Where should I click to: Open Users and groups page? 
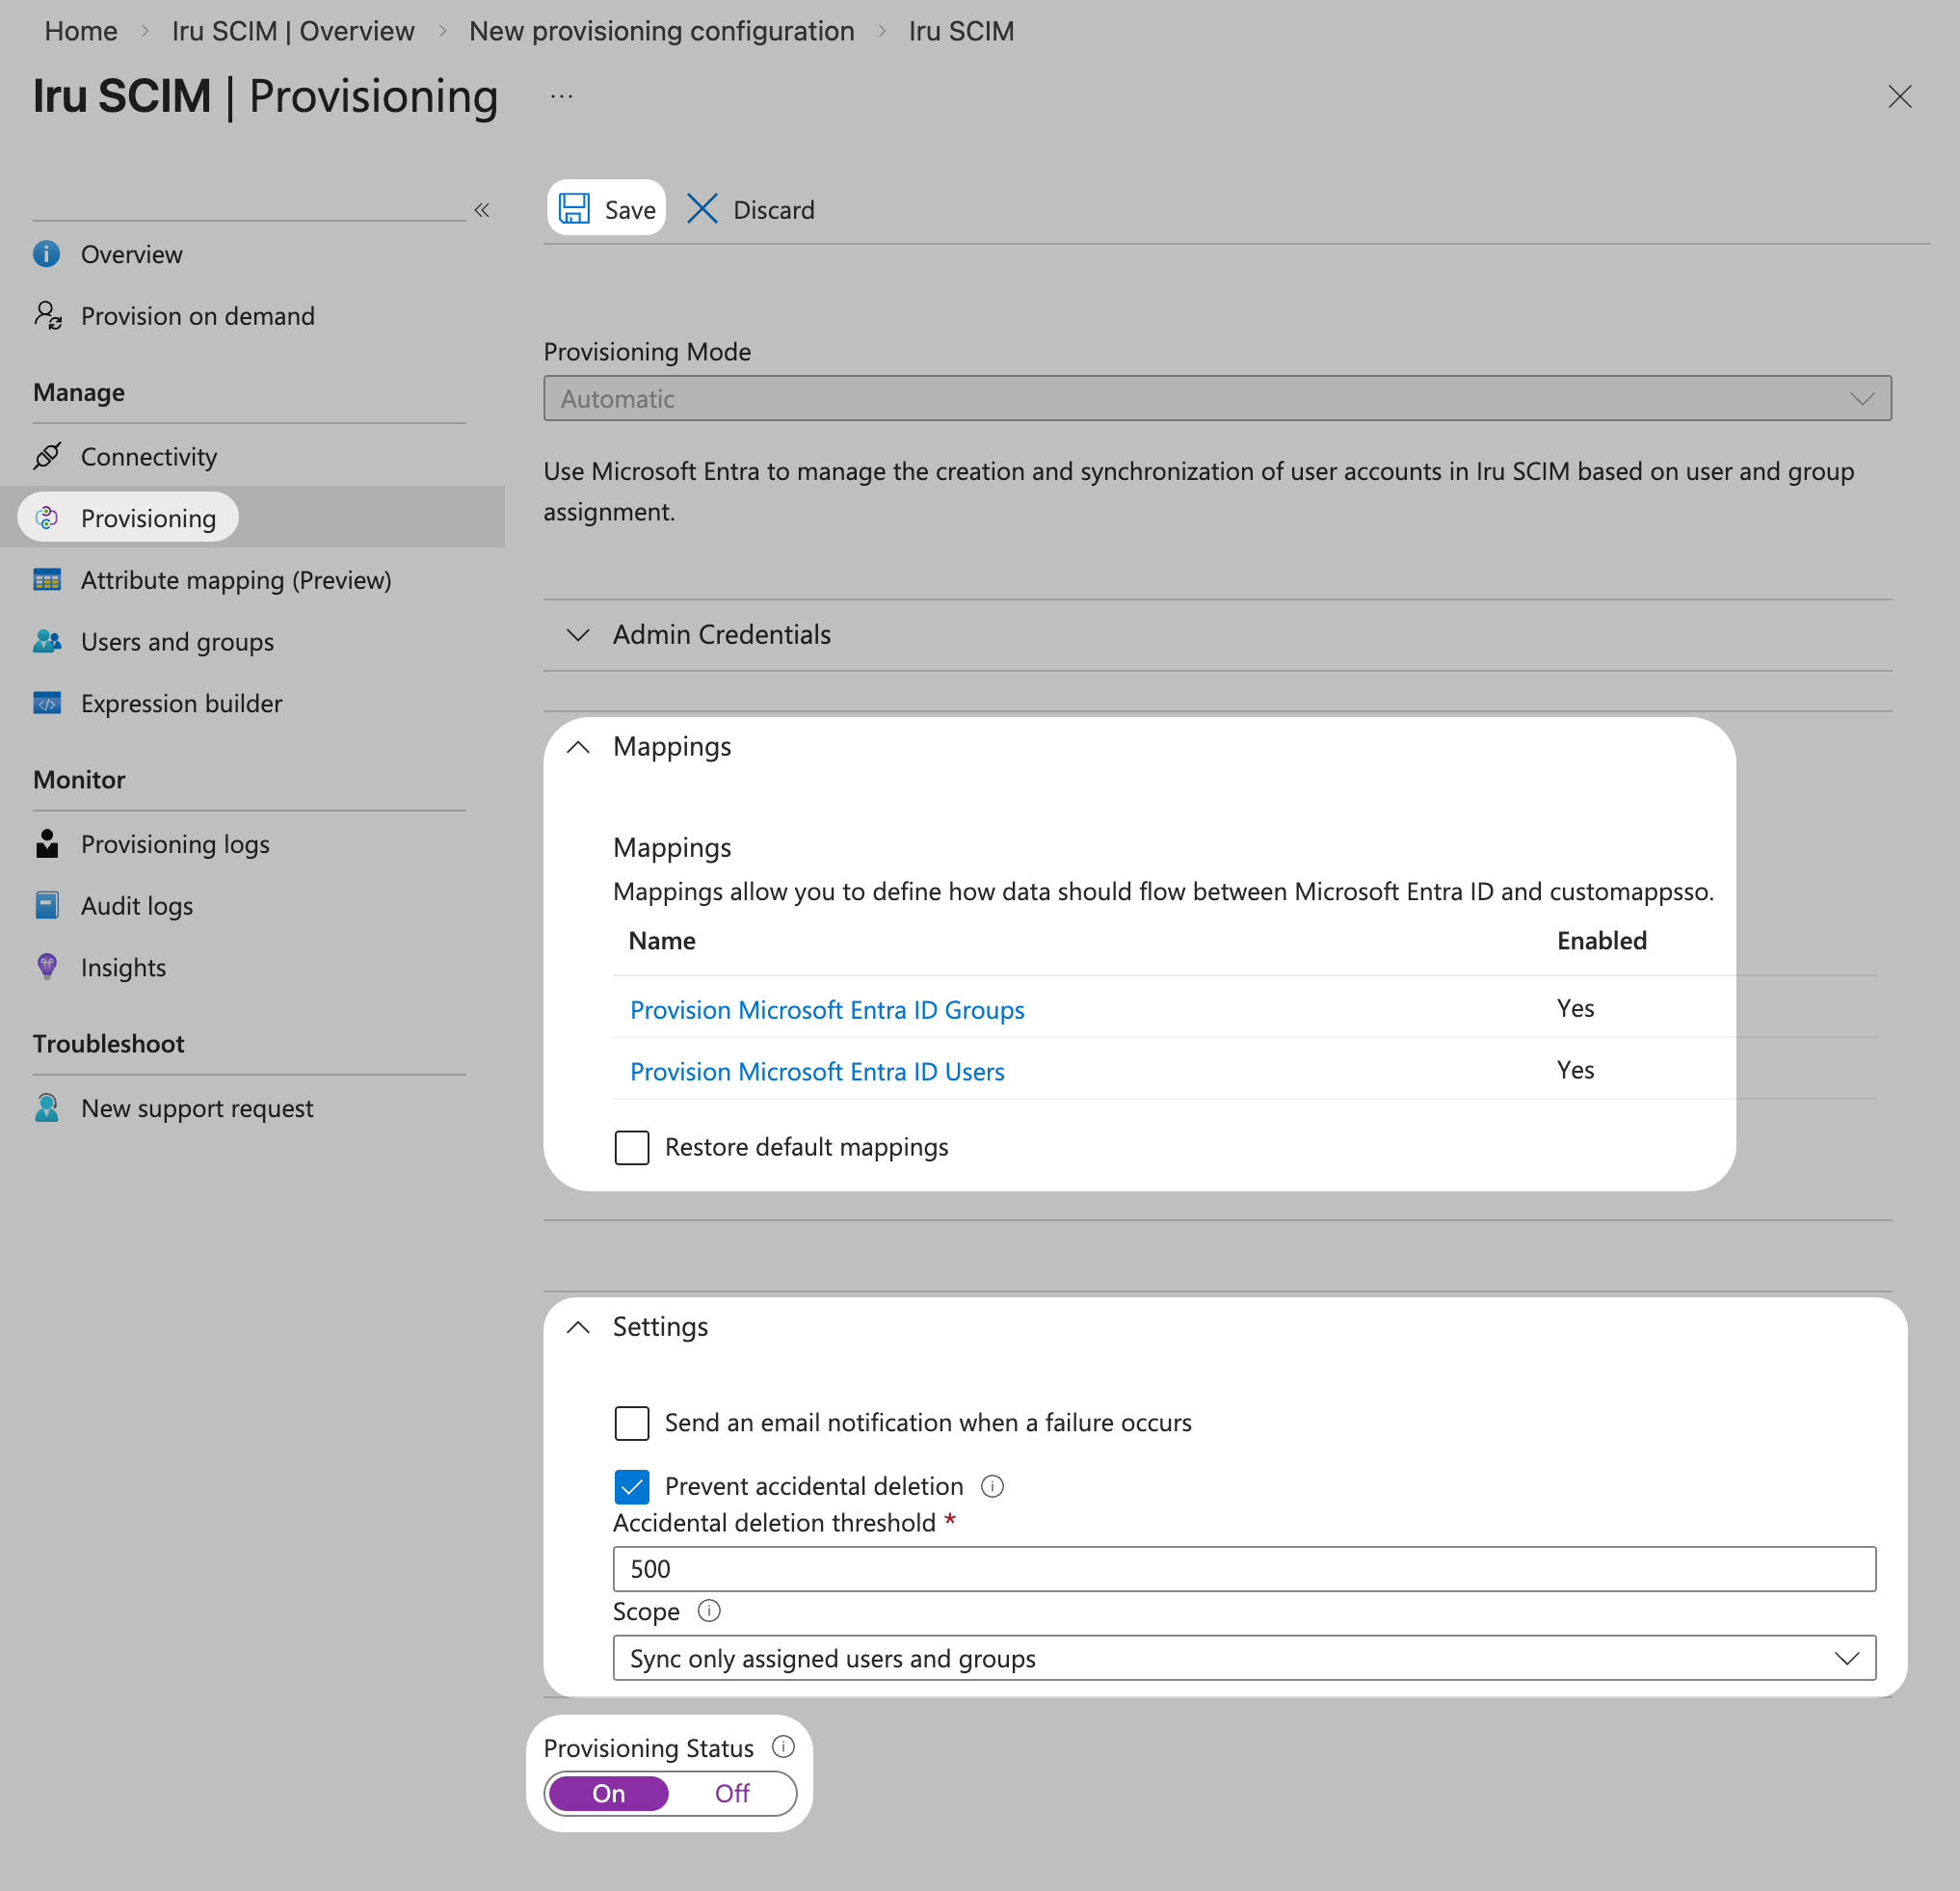[x=177, y=642]
